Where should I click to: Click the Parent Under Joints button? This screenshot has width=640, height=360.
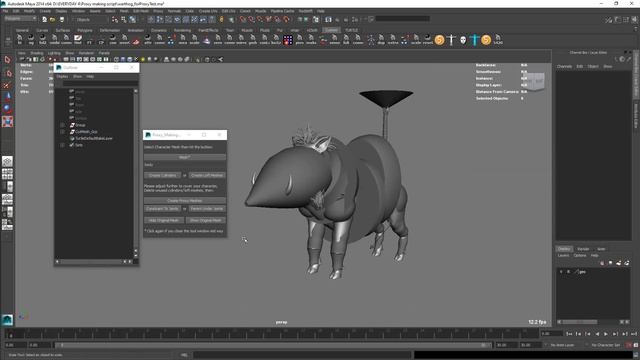(x=207, y=209)
